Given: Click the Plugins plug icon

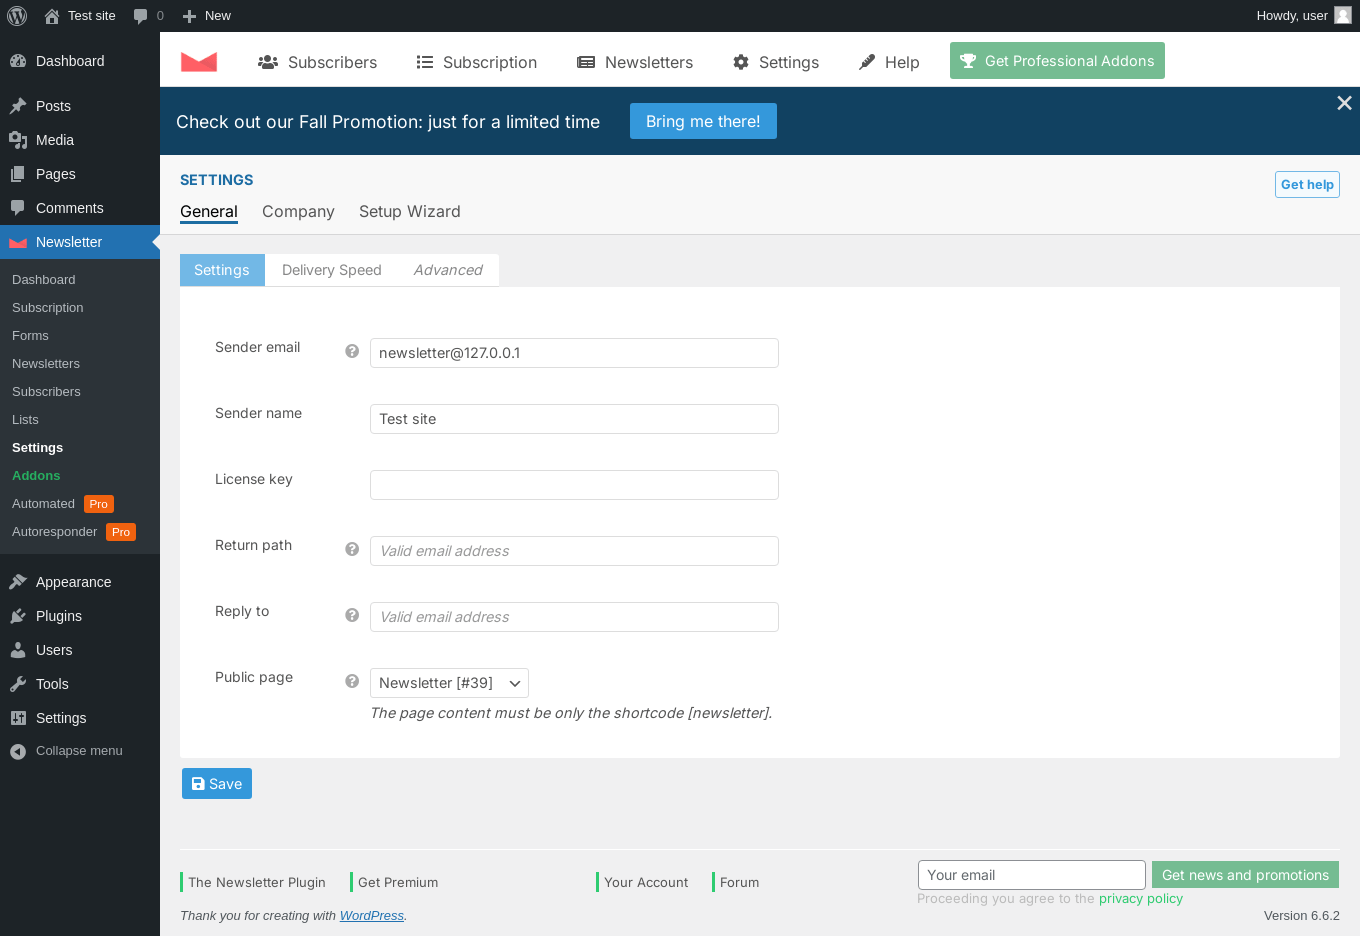Looking at the screenshot, I should [x=18, y=616].
